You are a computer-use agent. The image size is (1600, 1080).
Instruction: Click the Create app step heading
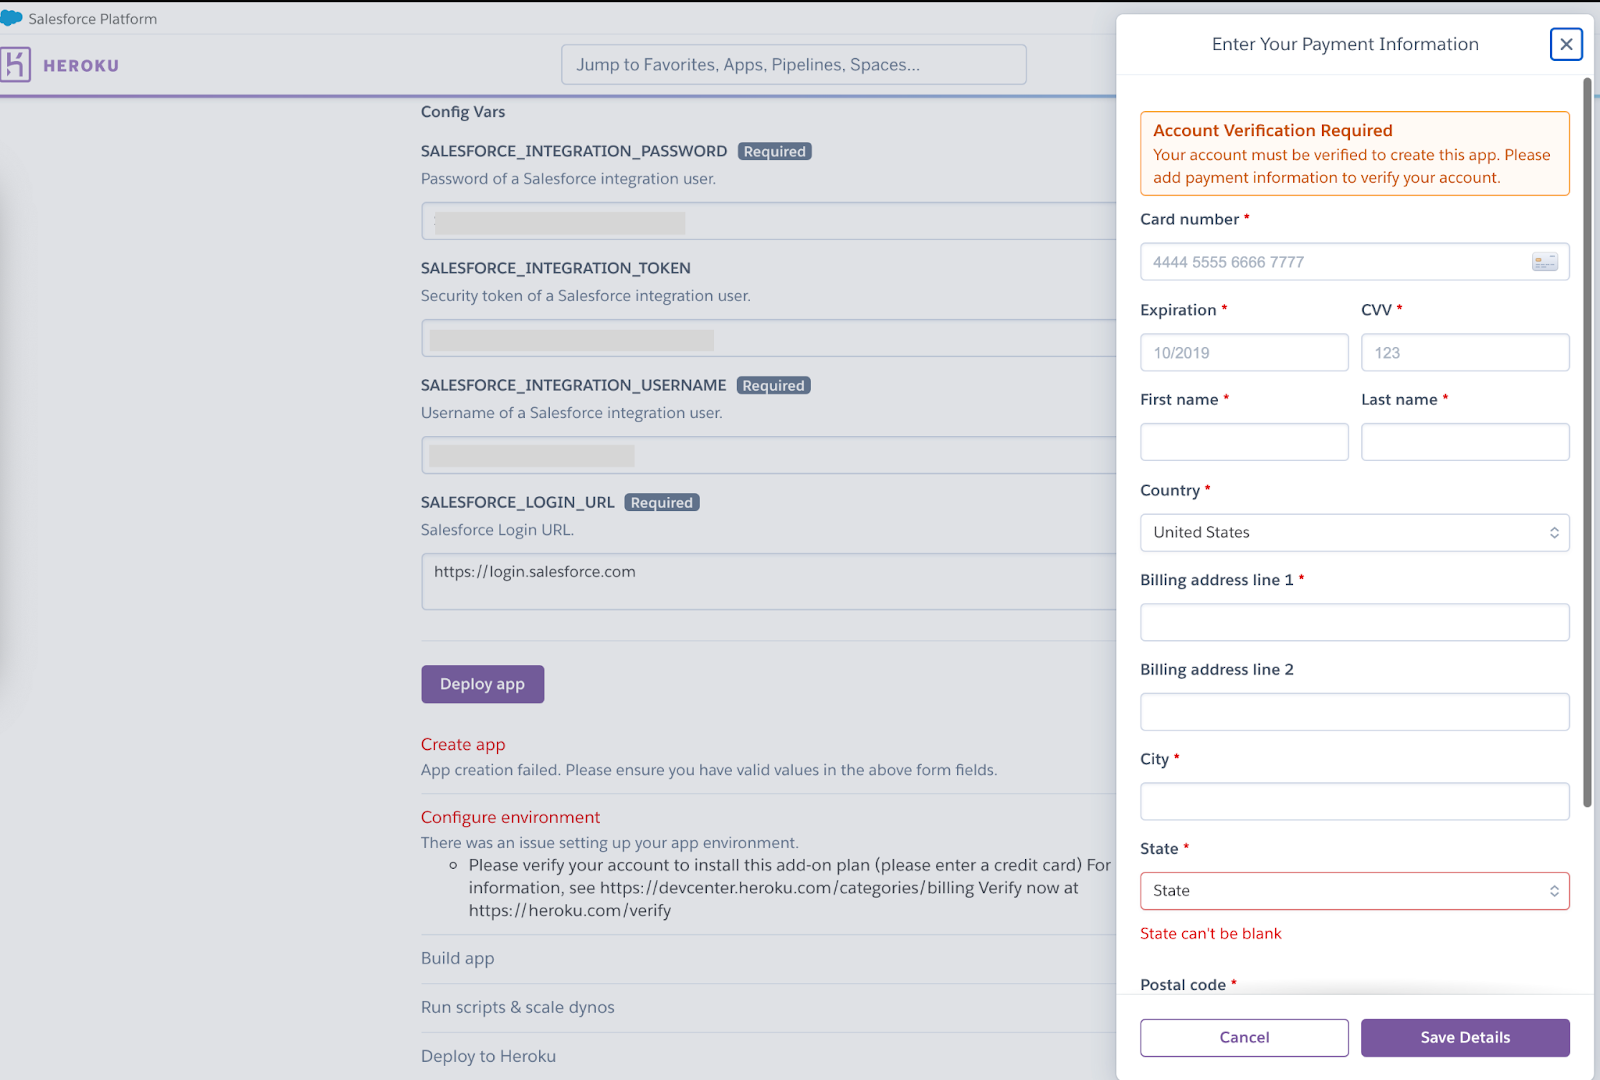(x=463, y=744)
